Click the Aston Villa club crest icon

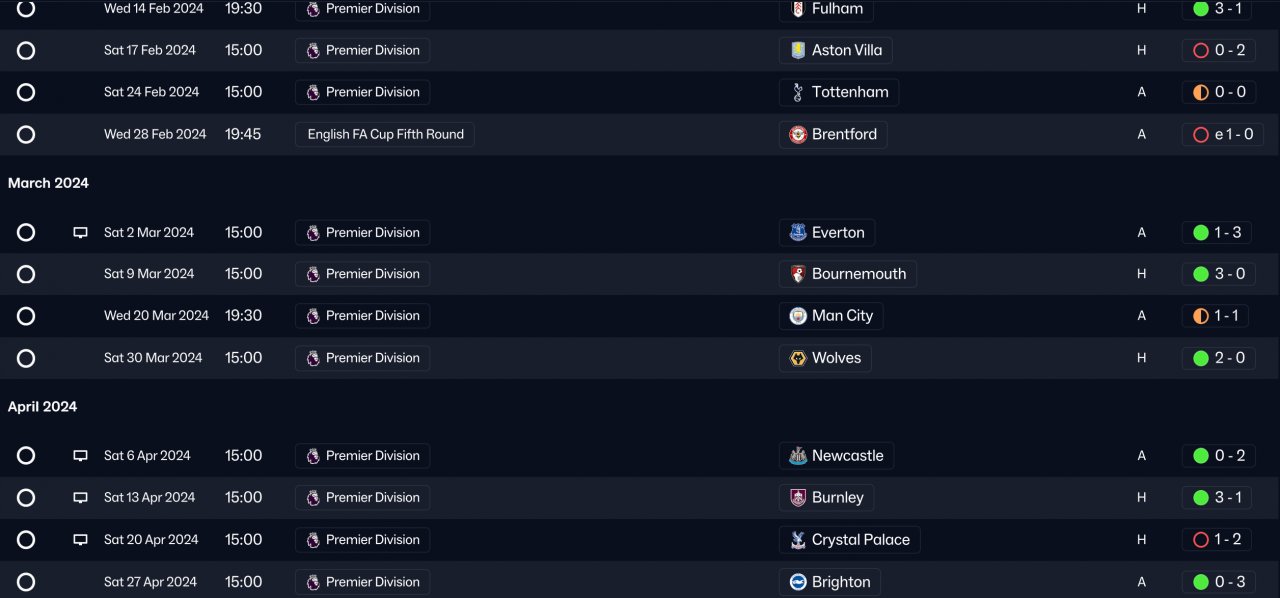[798, 50]
